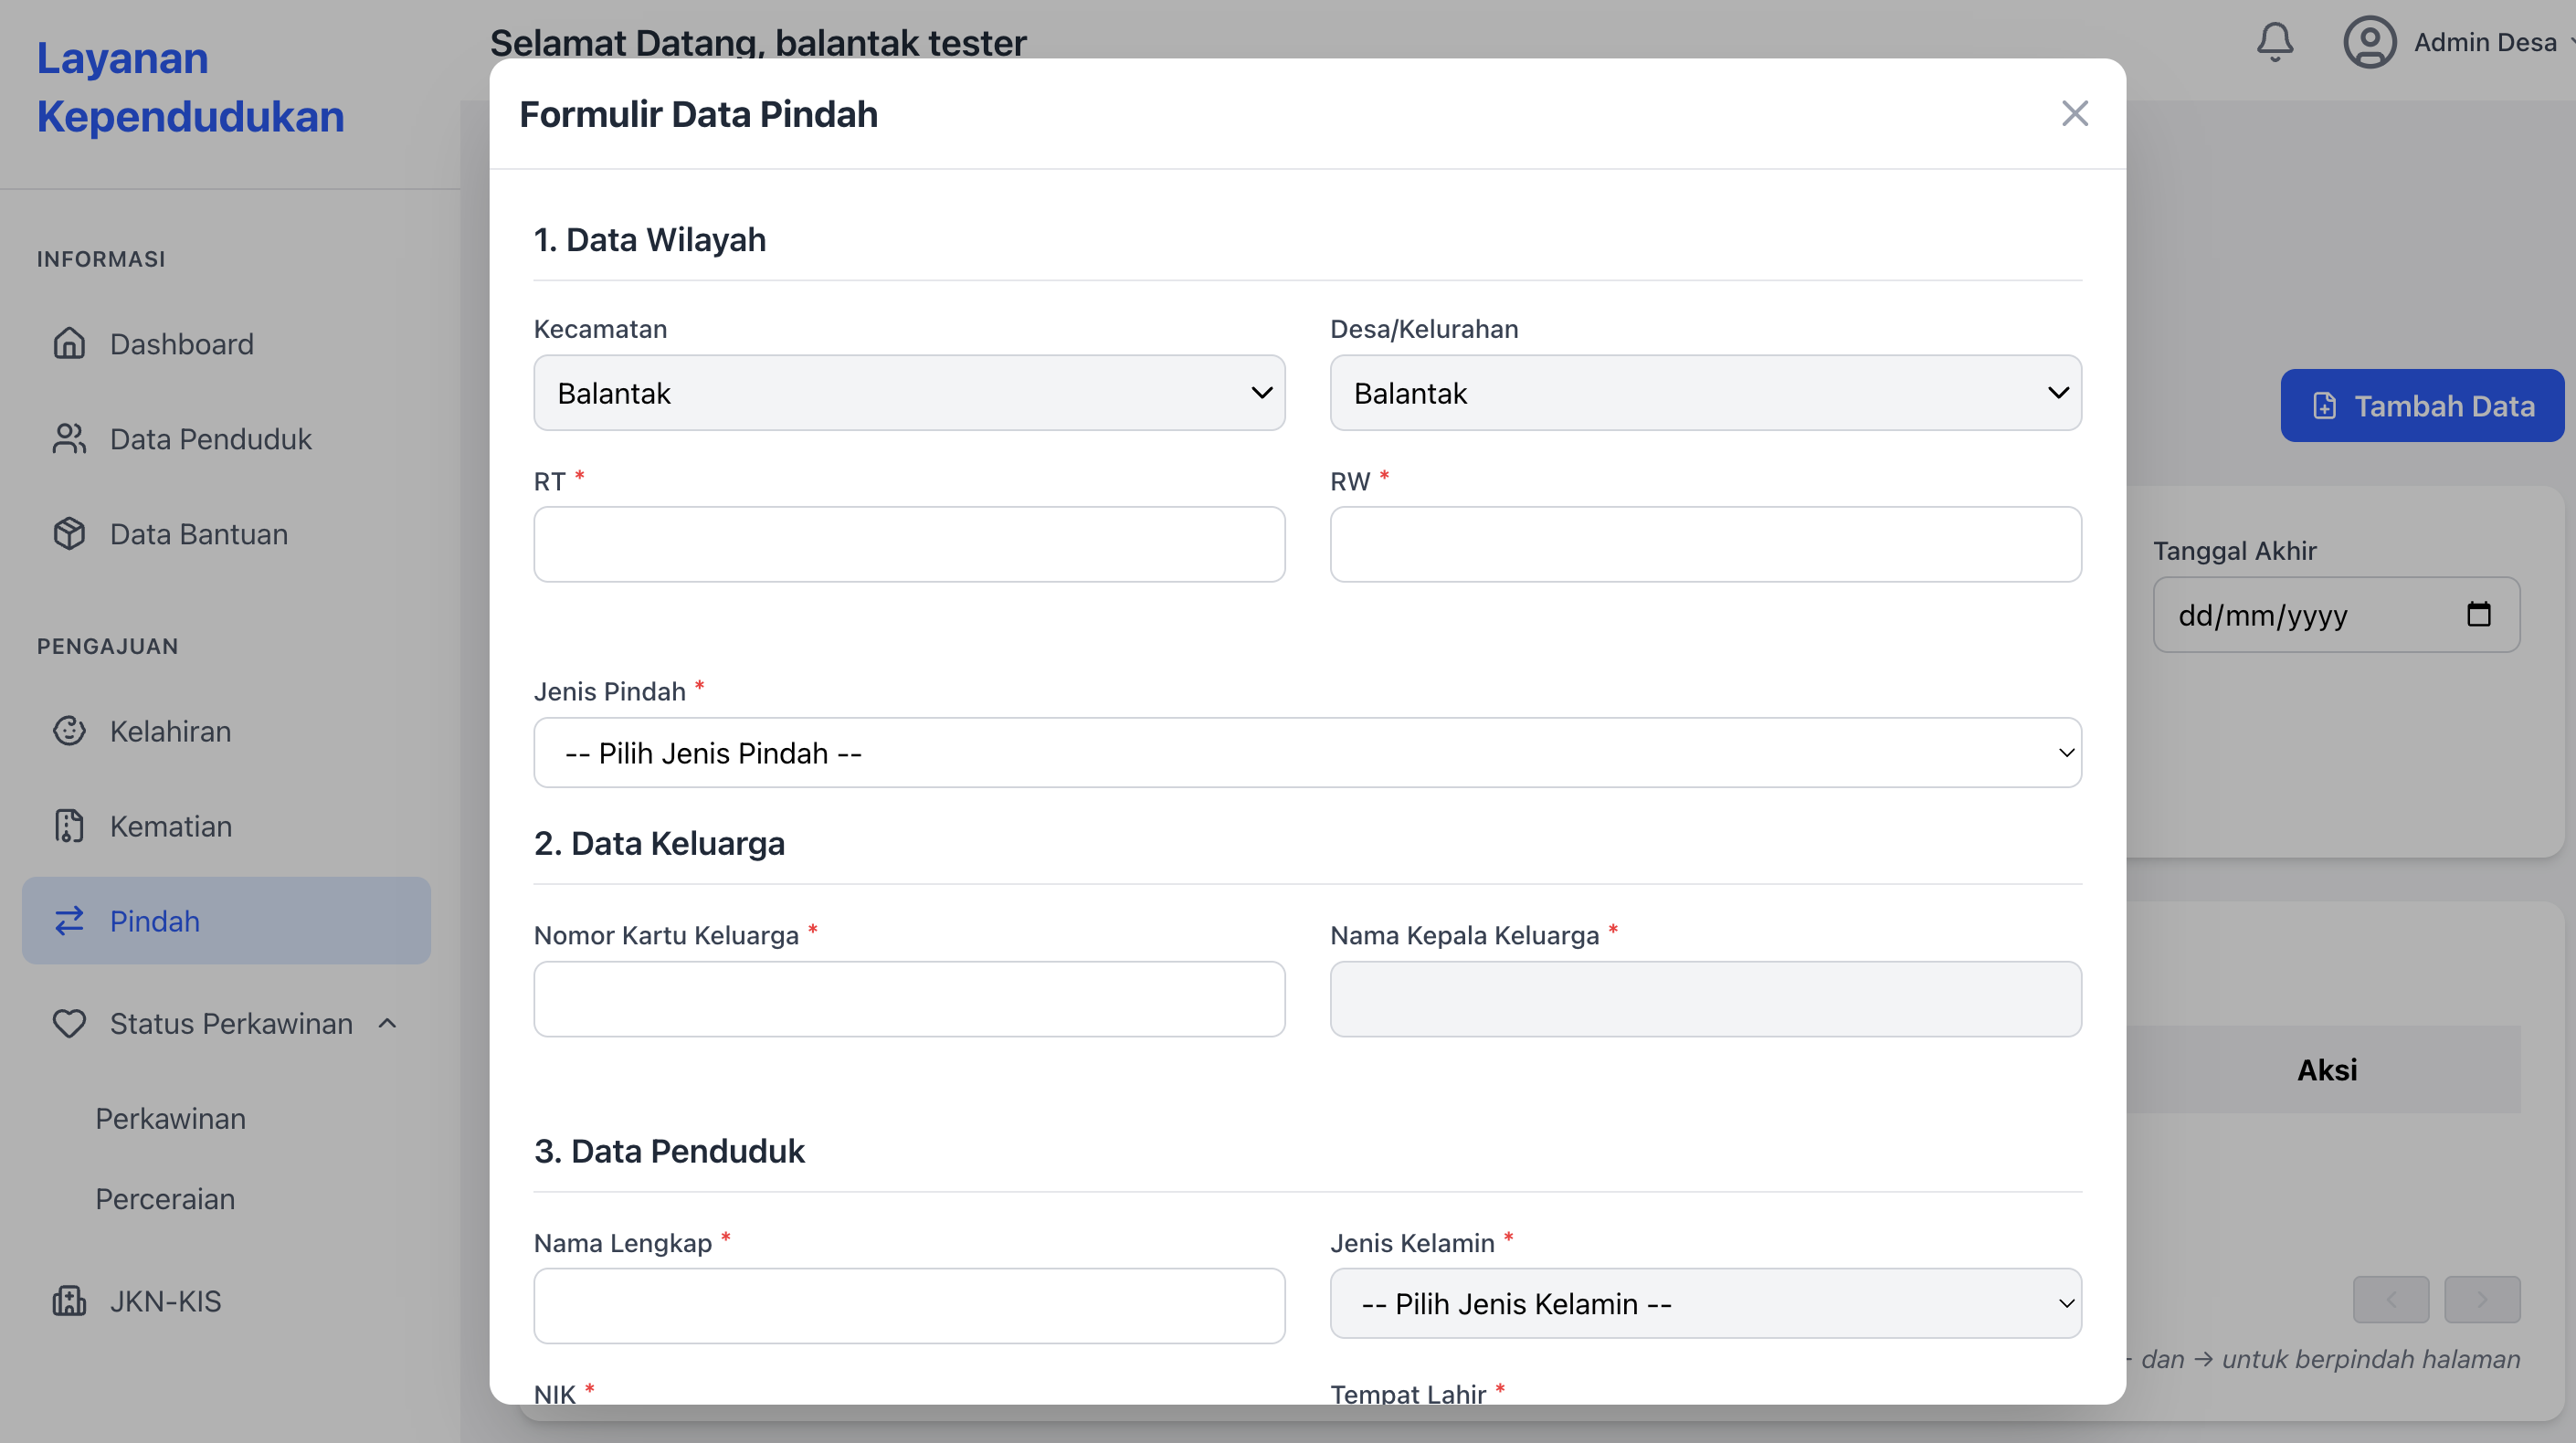The height and width of the screenshot is (1443, 2576).
Task: Close the Formulir Data Pindah dialog
Action: tap(2075, 113)
